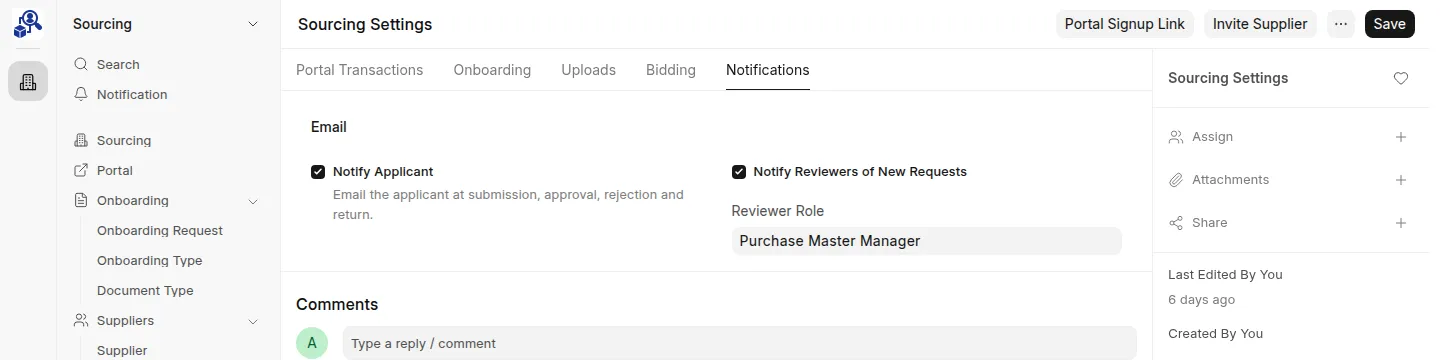Open Onboarding Type in sidebar
1440x360 pixels.
pyautogui.click(x=150, y=260)
